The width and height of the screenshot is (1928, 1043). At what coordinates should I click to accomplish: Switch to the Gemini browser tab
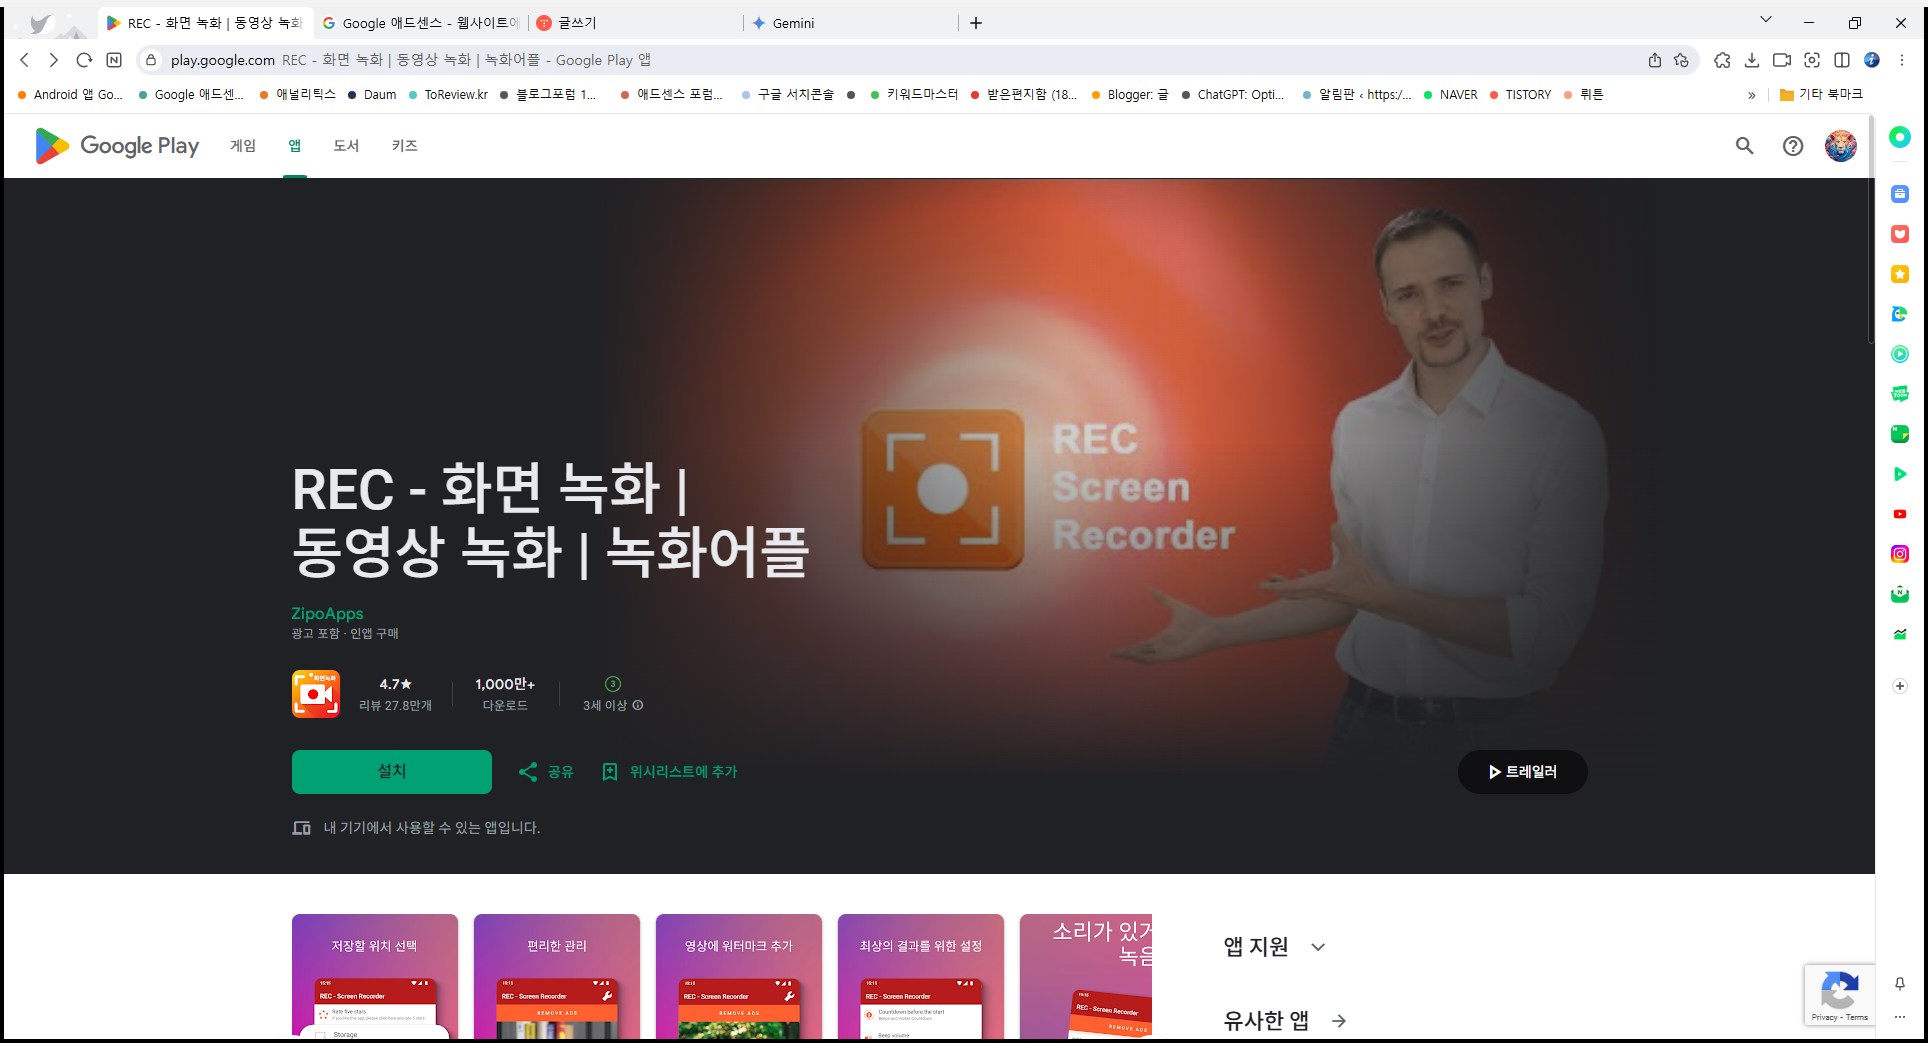tap(793, 22)
